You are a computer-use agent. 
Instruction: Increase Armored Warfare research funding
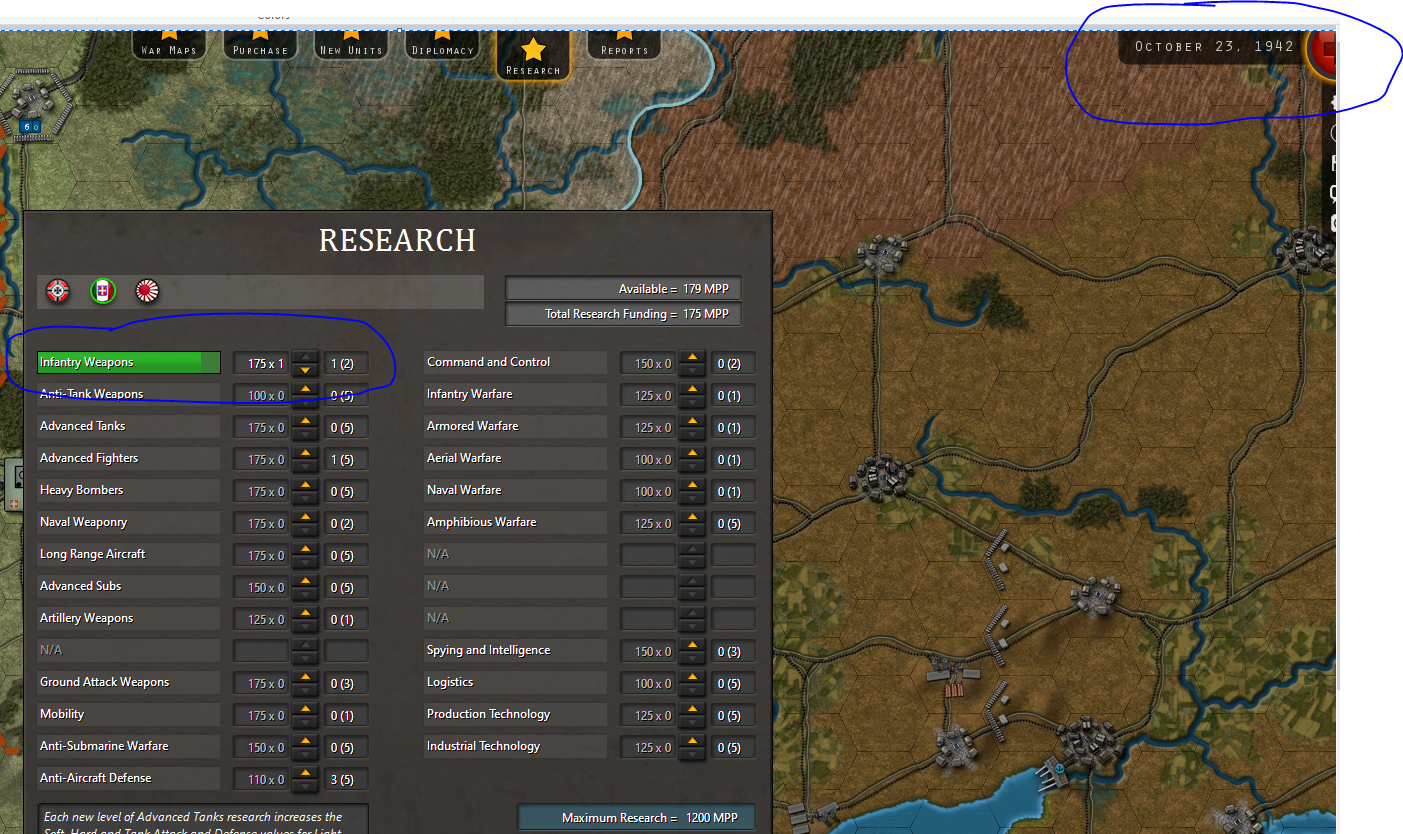[693, 420]
